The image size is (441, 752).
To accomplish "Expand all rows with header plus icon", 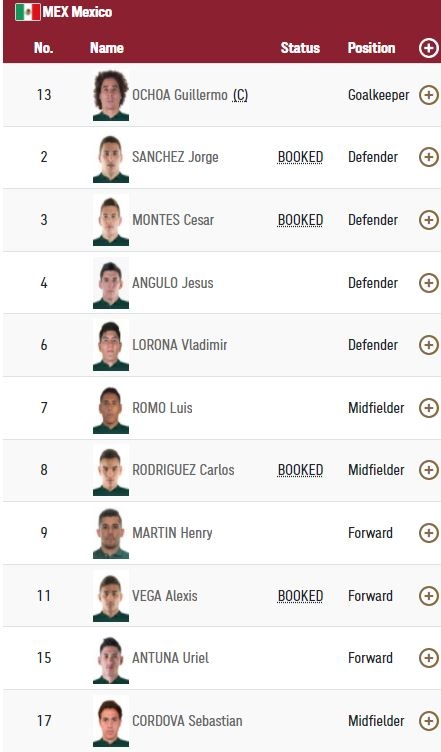I will pos(429,48).
